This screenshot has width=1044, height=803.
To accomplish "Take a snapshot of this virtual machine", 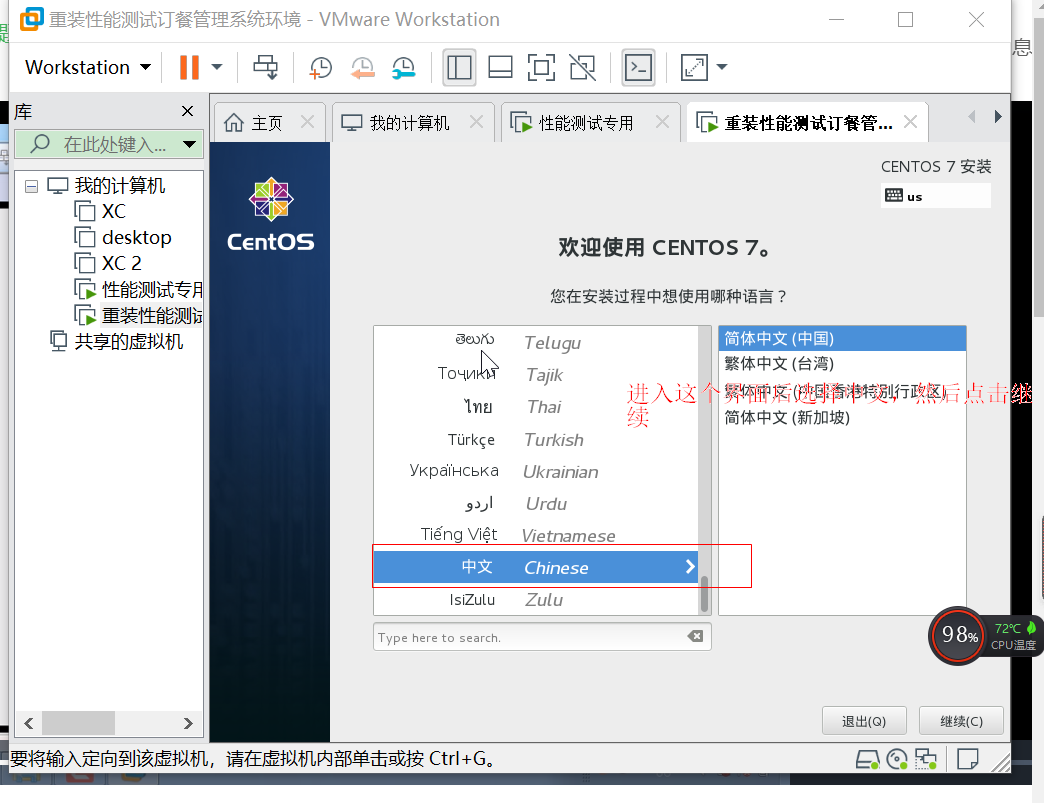I will [320, 68].
